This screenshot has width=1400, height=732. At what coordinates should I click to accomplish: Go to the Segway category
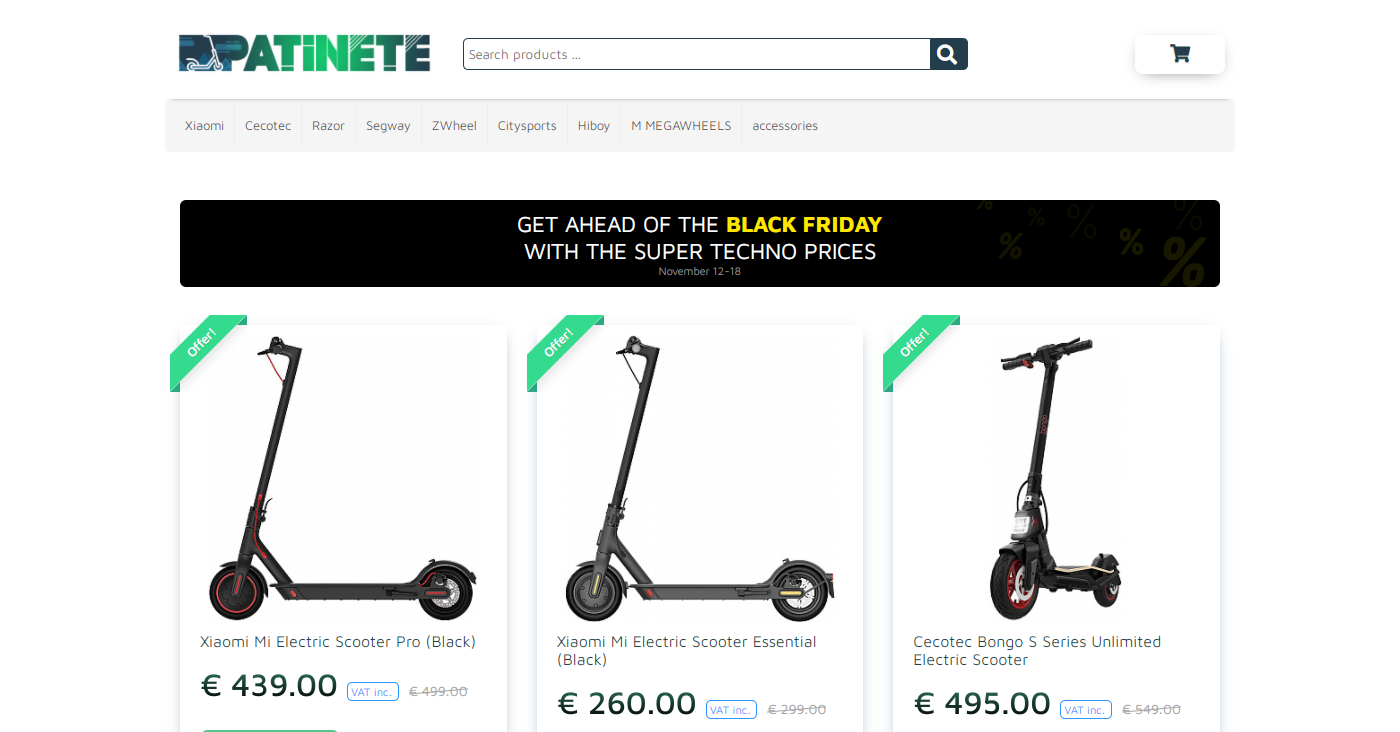click(x=388, y=126)
